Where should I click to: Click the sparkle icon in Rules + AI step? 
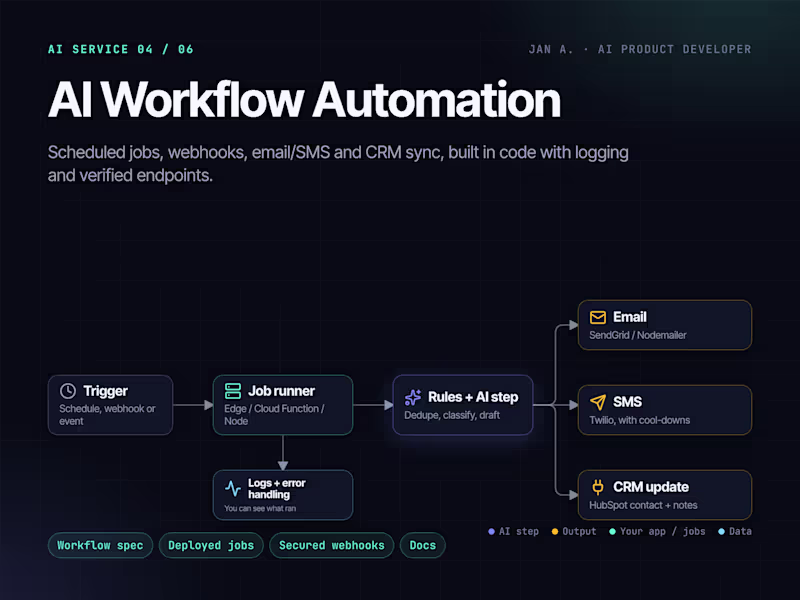coord(413,397)
